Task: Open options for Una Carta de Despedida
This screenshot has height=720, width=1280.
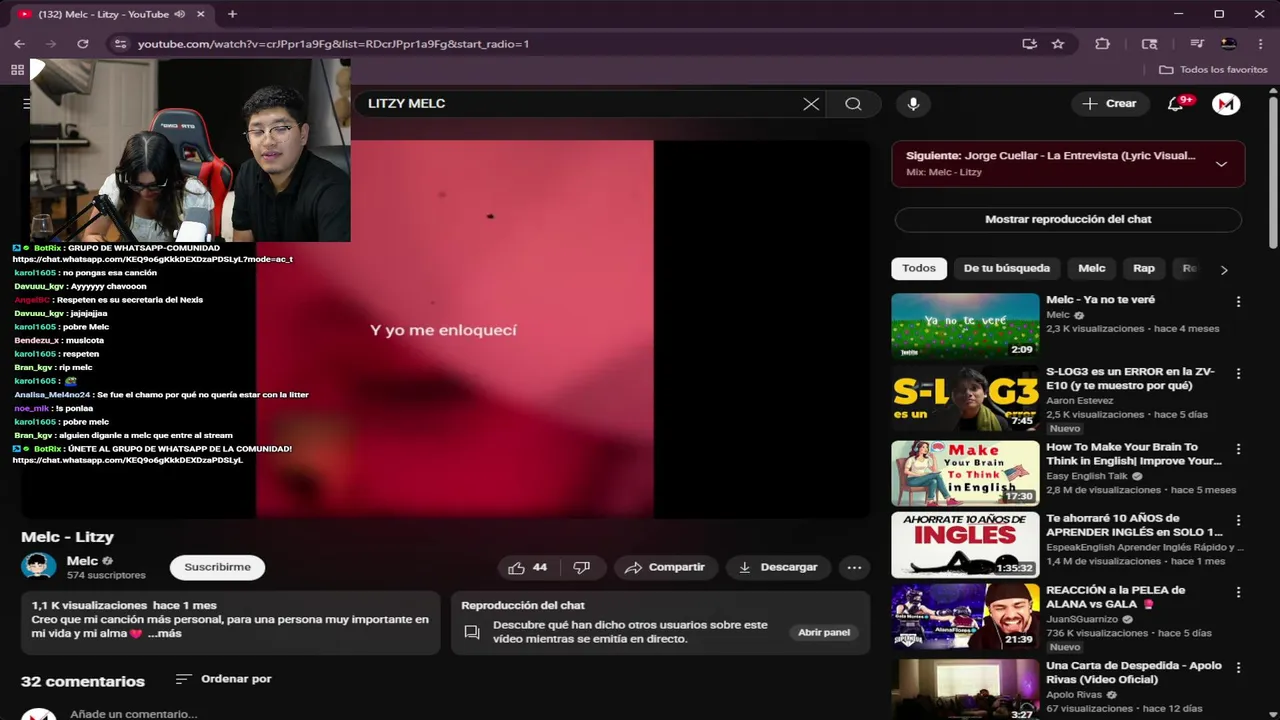Action: point(1238,668)
